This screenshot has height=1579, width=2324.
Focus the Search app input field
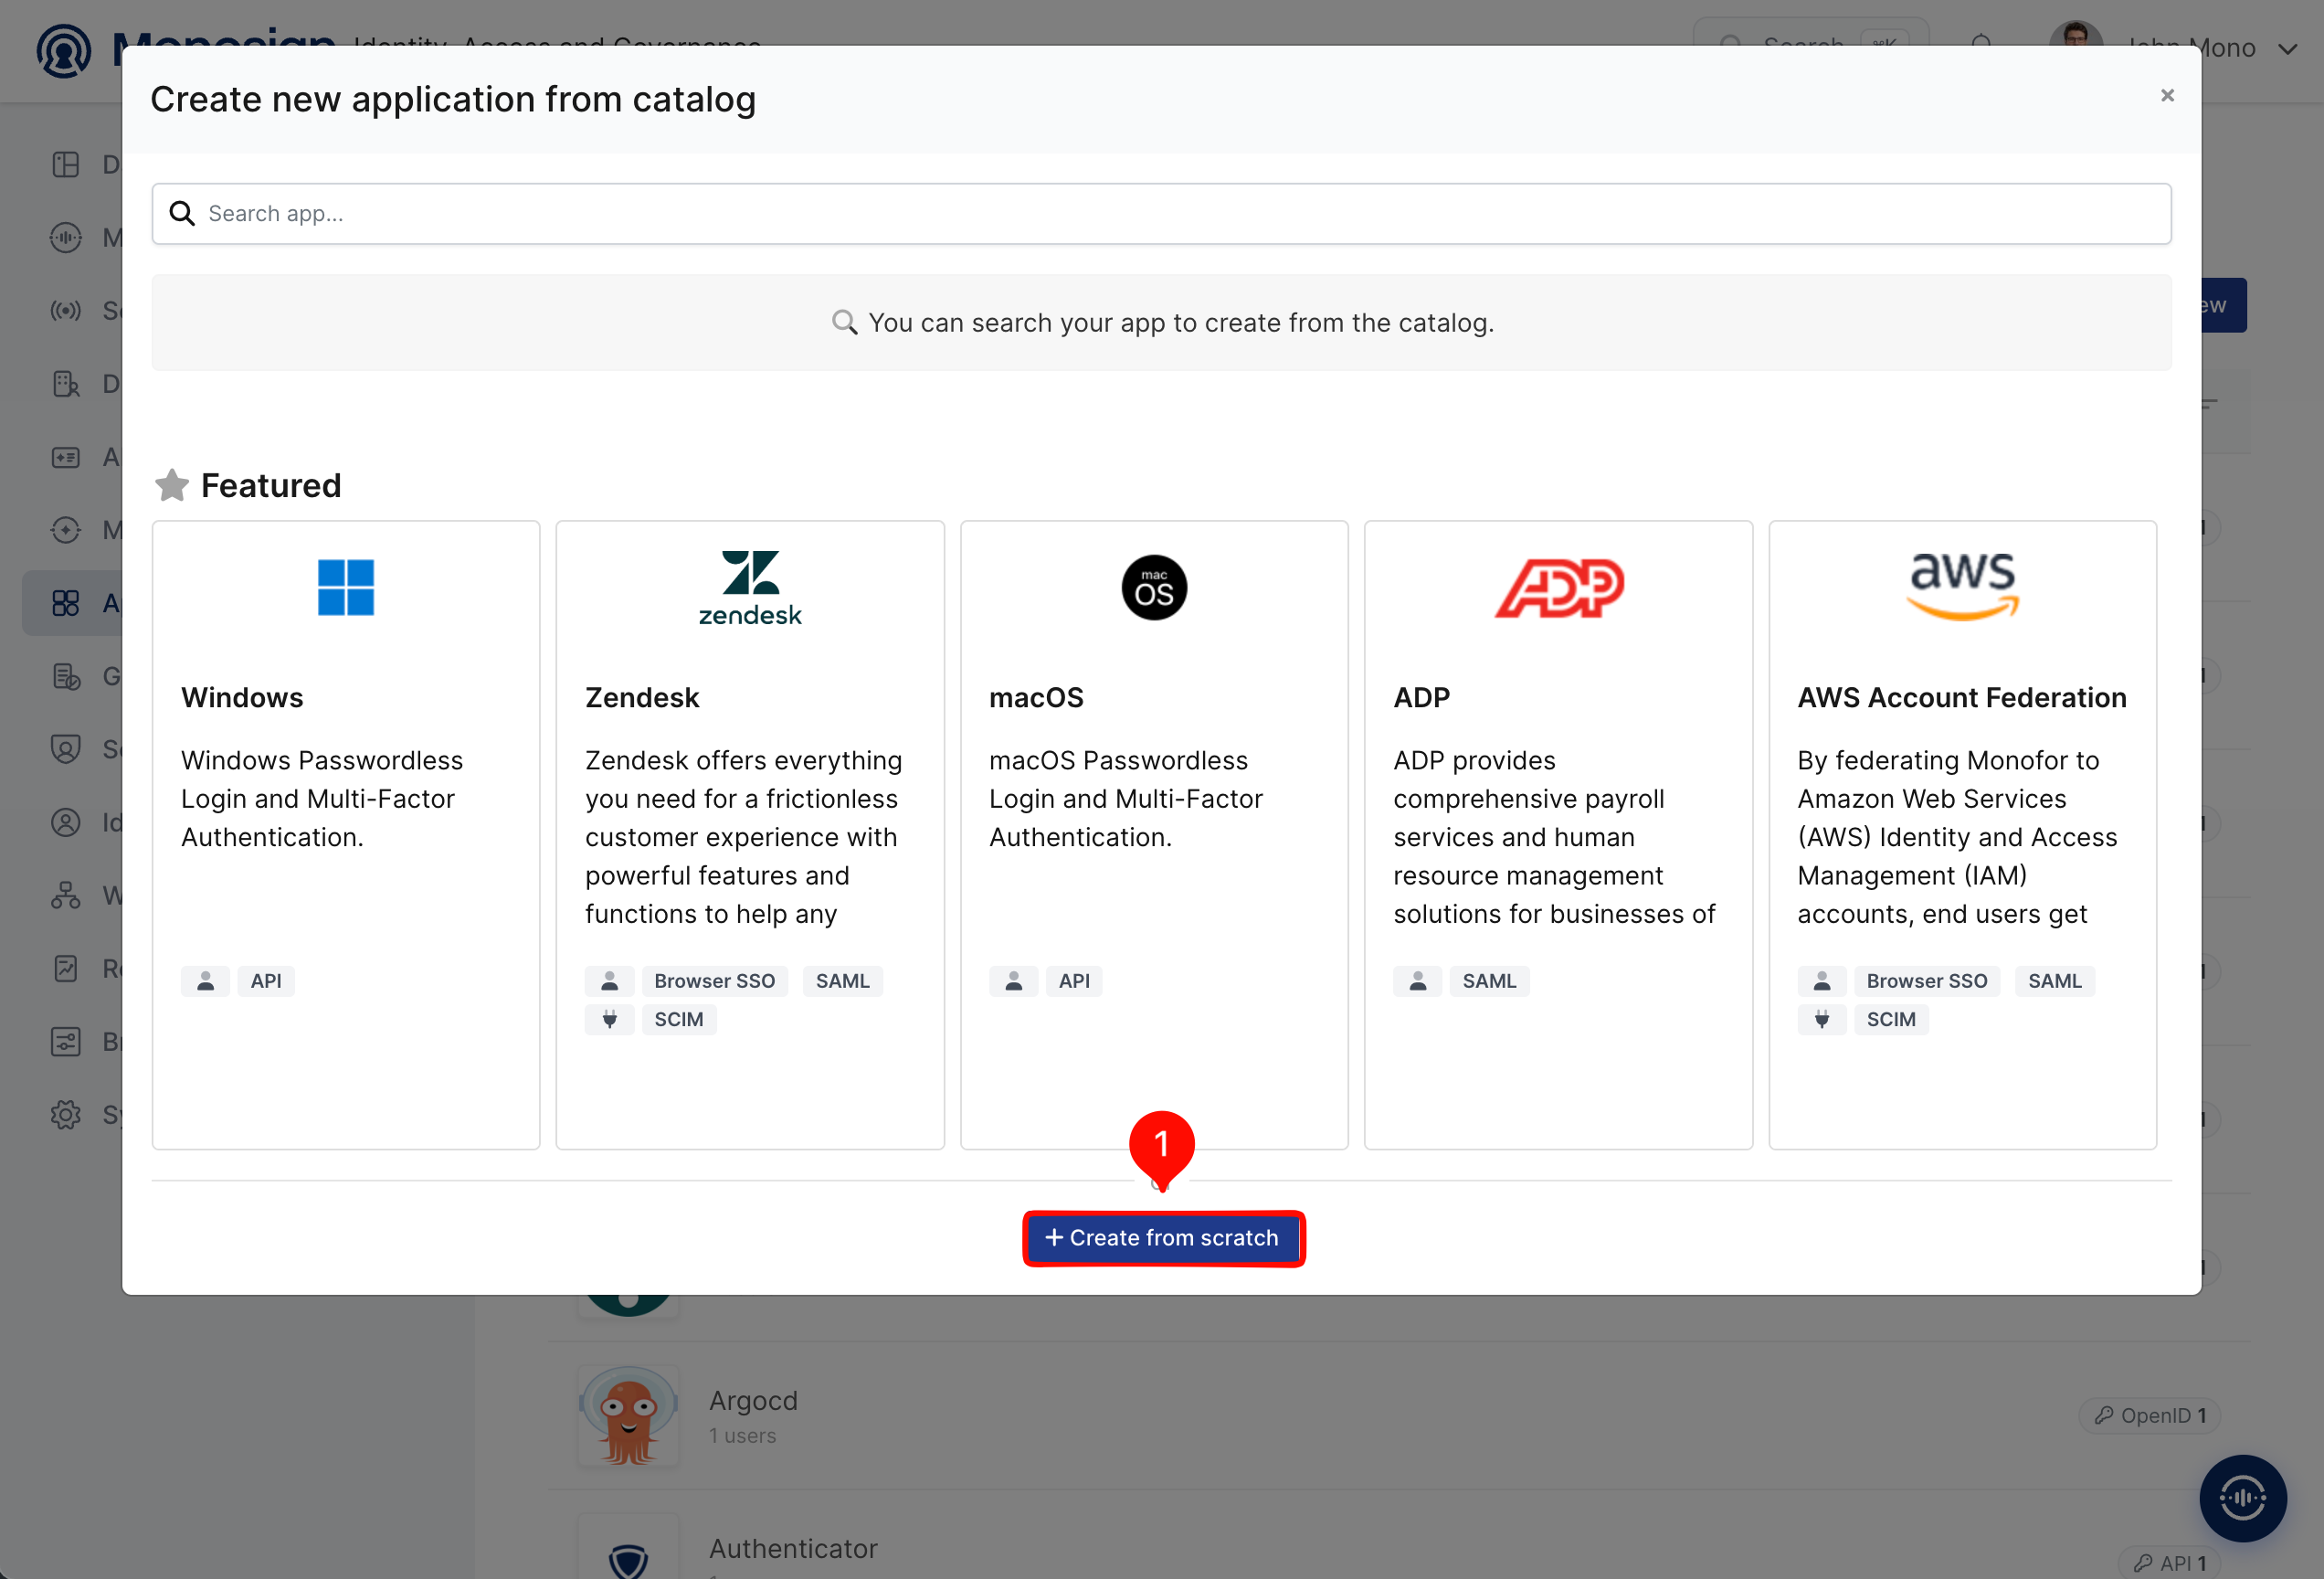click(1161, 213)
